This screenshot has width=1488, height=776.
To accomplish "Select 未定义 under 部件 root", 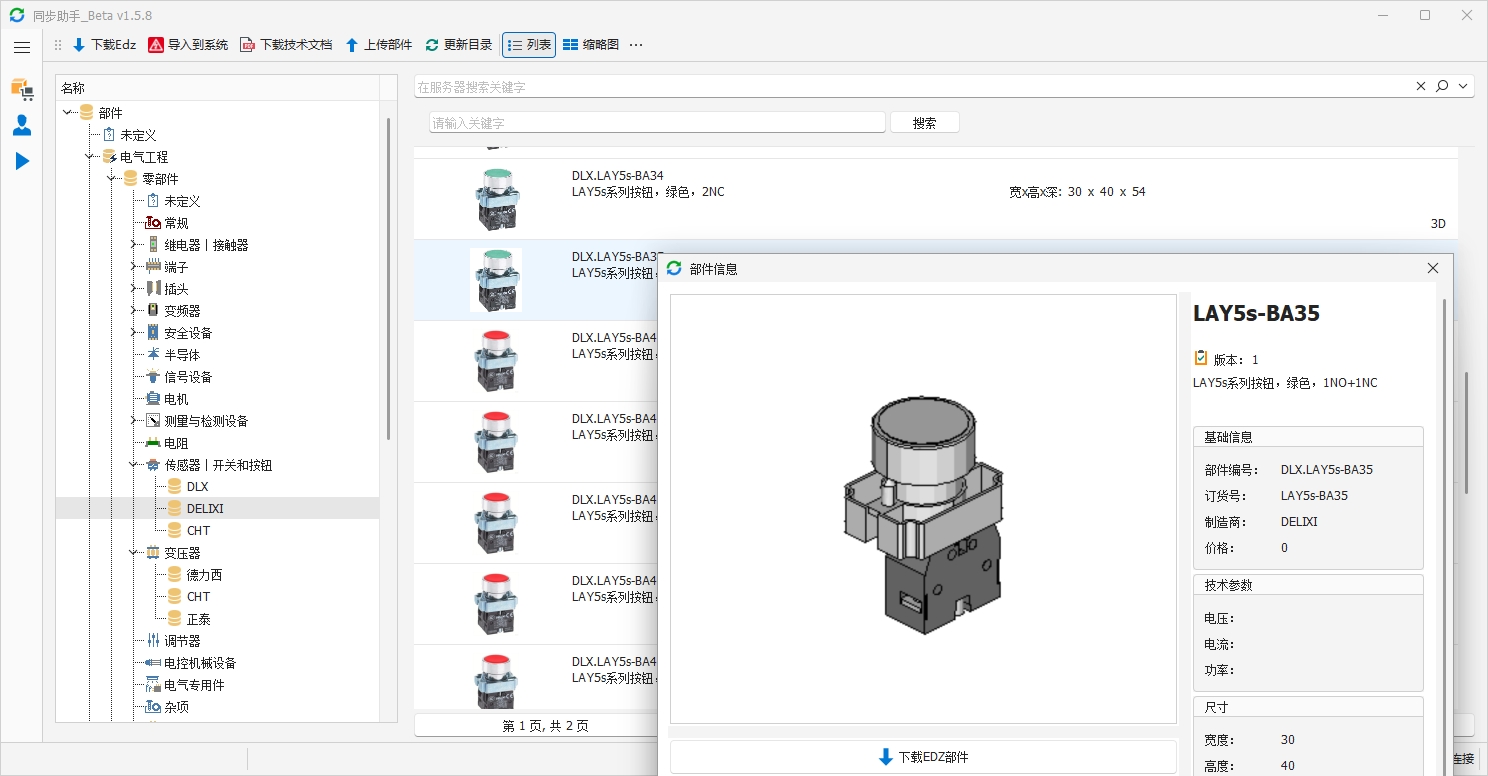I will pyautogui.click(x=138, y=135).
